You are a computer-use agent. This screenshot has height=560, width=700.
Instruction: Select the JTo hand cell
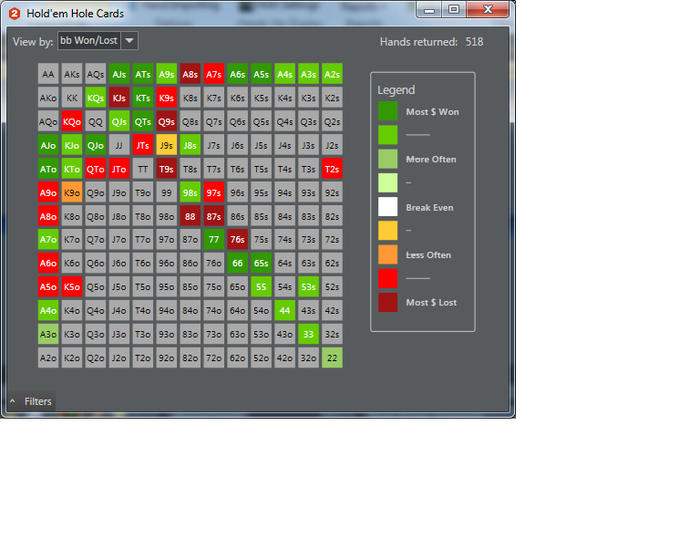click(x=119, y=169)
